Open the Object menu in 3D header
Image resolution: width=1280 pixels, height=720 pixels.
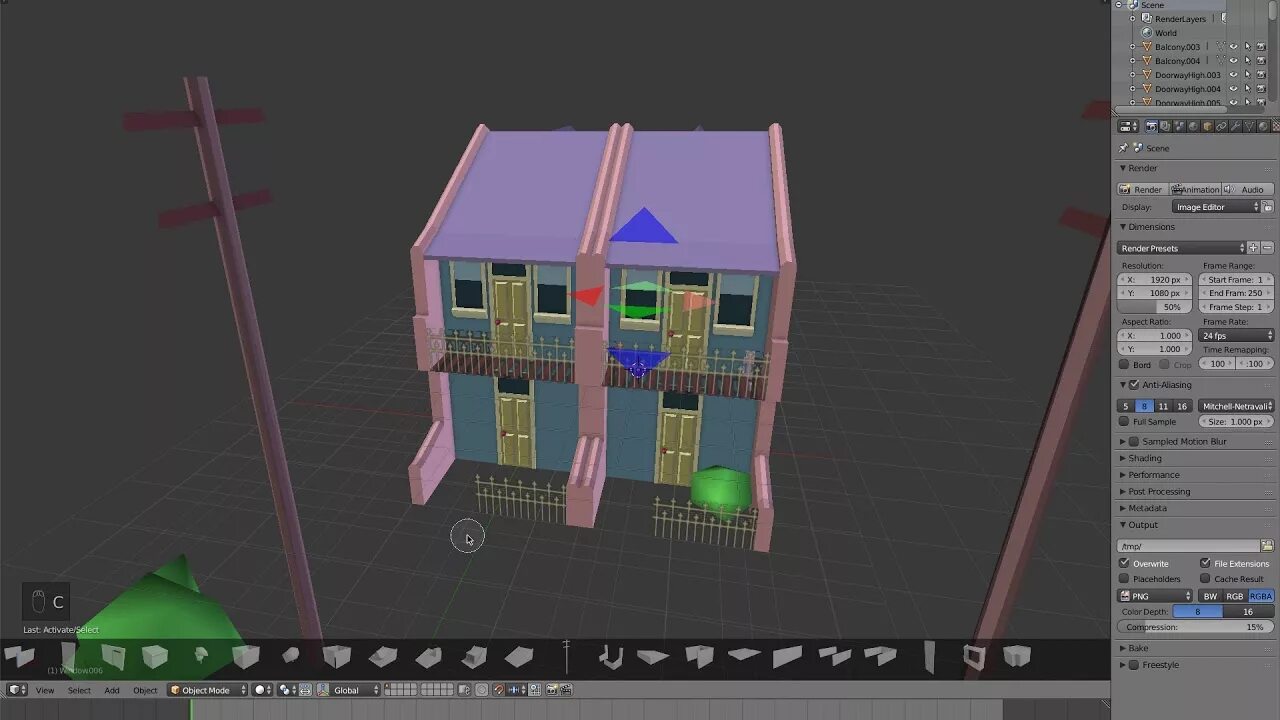click(145, 690)
